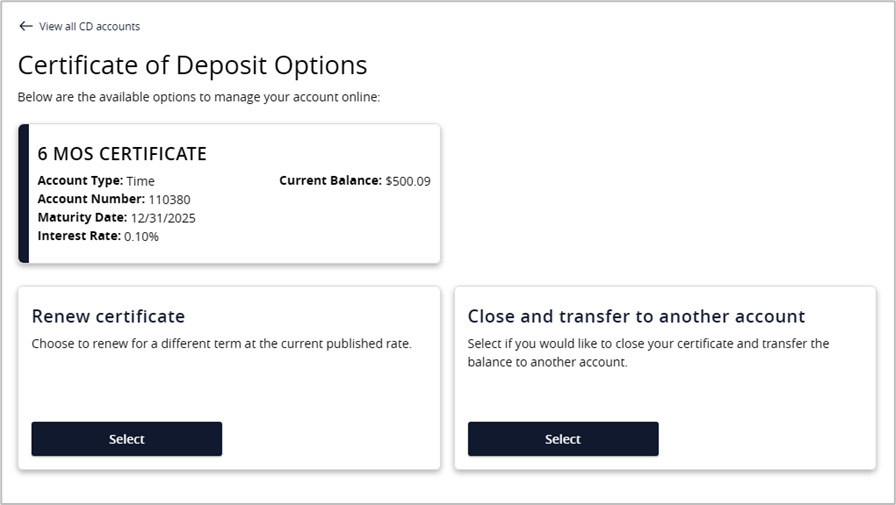
Task: Click the Interest Rate label
Action: (x=79, y=237)
